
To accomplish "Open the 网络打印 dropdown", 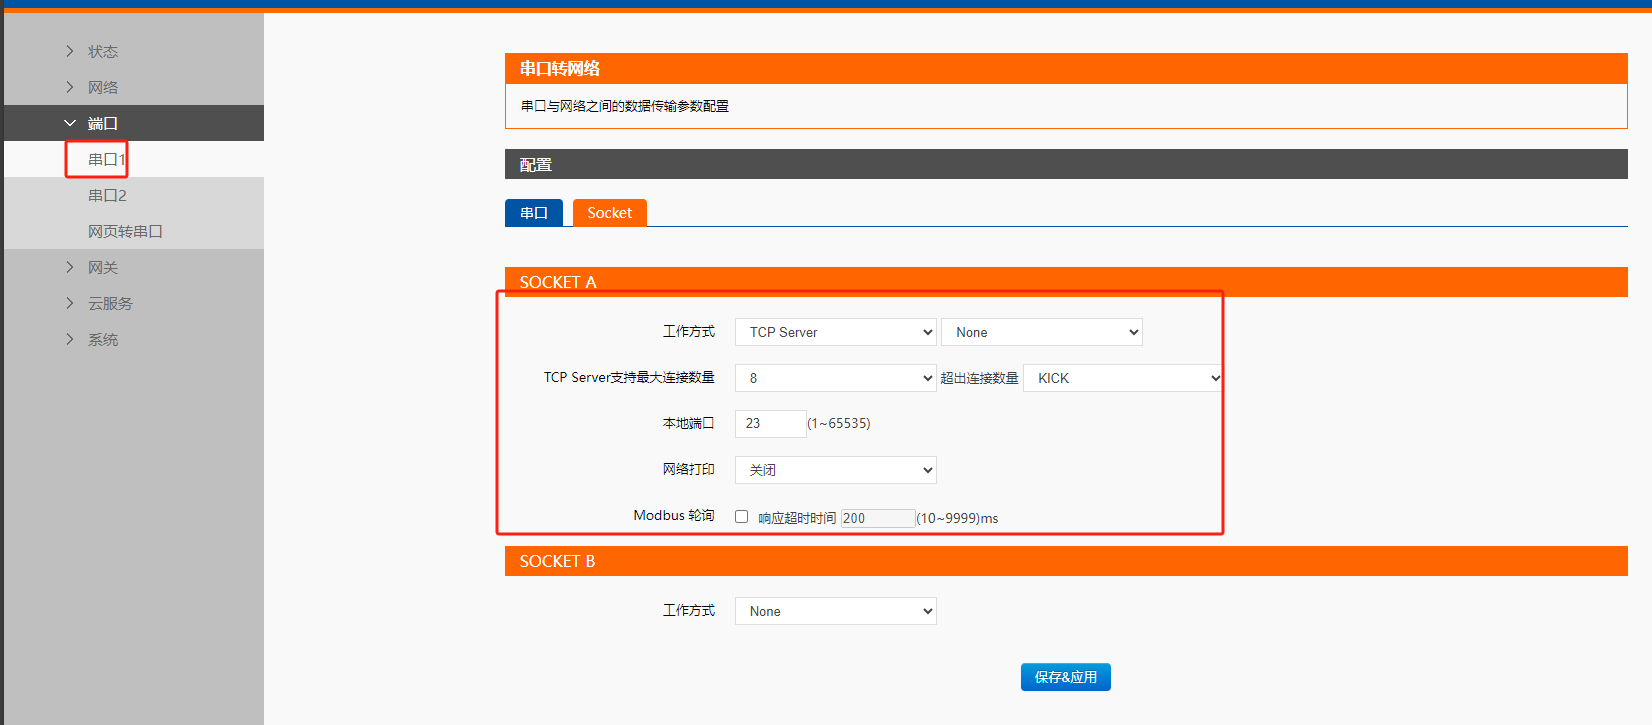I will point(835,470).
